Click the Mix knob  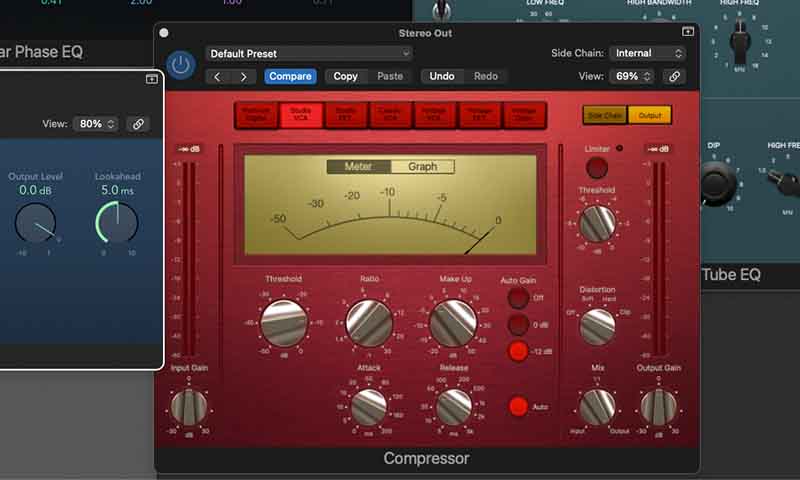tap(597, 407)
